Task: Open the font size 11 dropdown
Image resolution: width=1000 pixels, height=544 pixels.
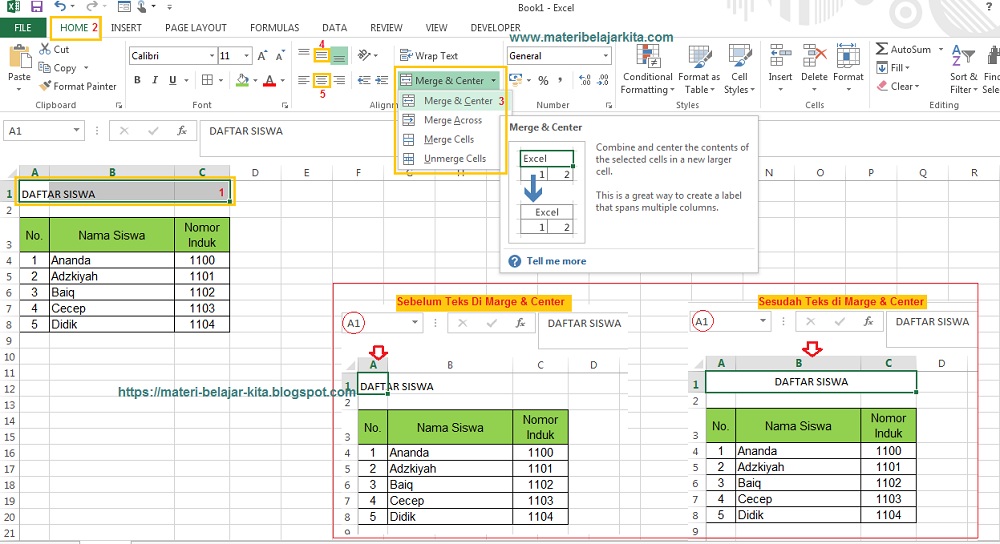Action: point(246,55)
